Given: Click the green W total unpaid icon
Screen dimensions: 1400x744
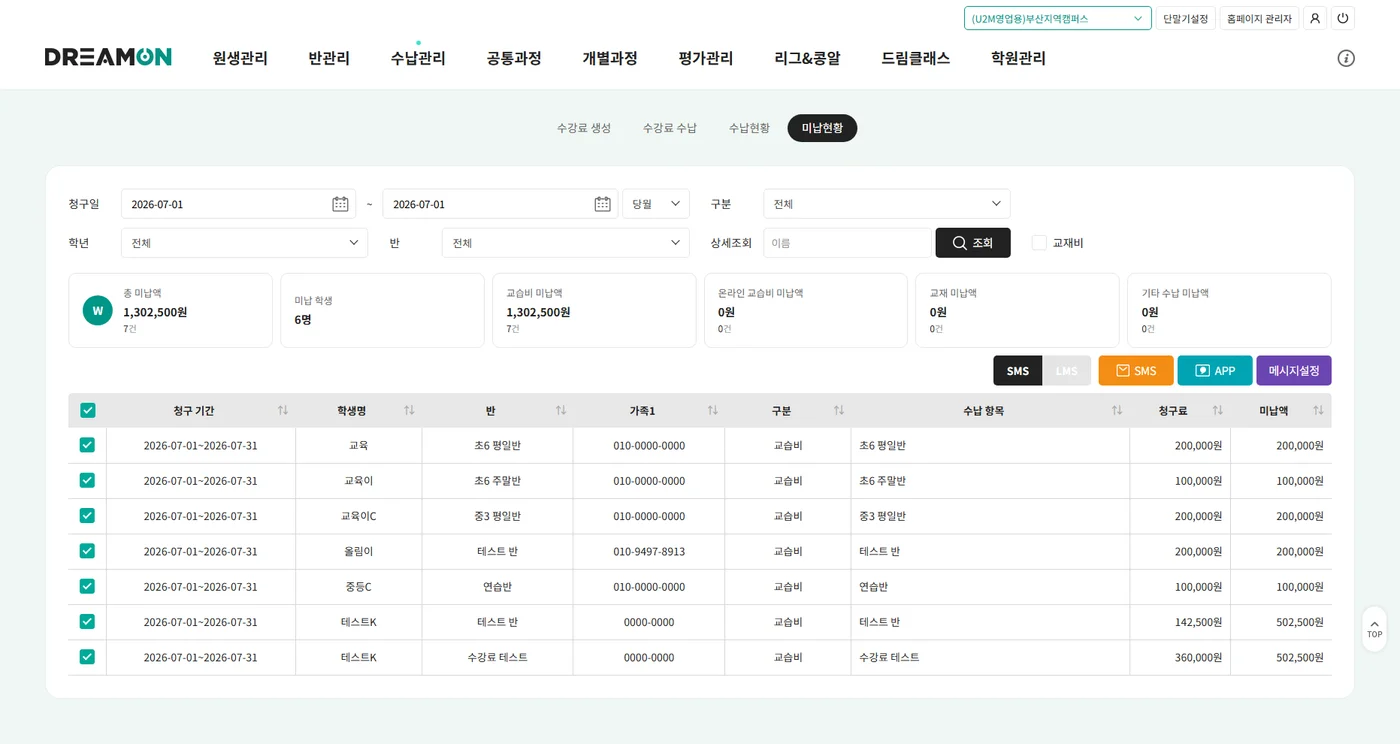Looking at the screenshot, I should [x=97, y=310].
